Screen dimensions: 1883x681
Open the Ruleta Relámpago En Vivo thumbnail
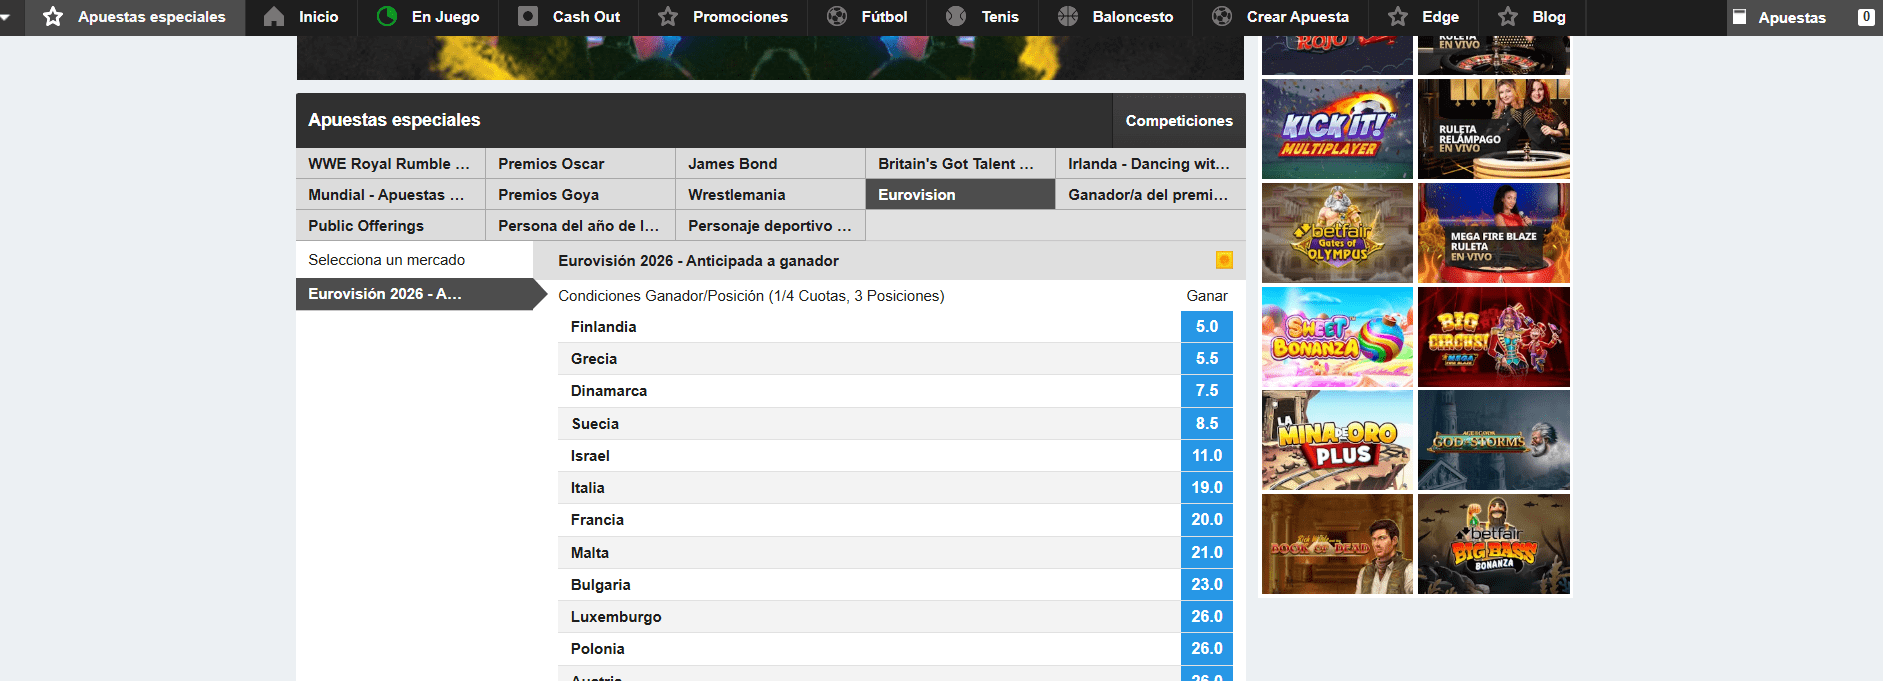point(1494,129)
